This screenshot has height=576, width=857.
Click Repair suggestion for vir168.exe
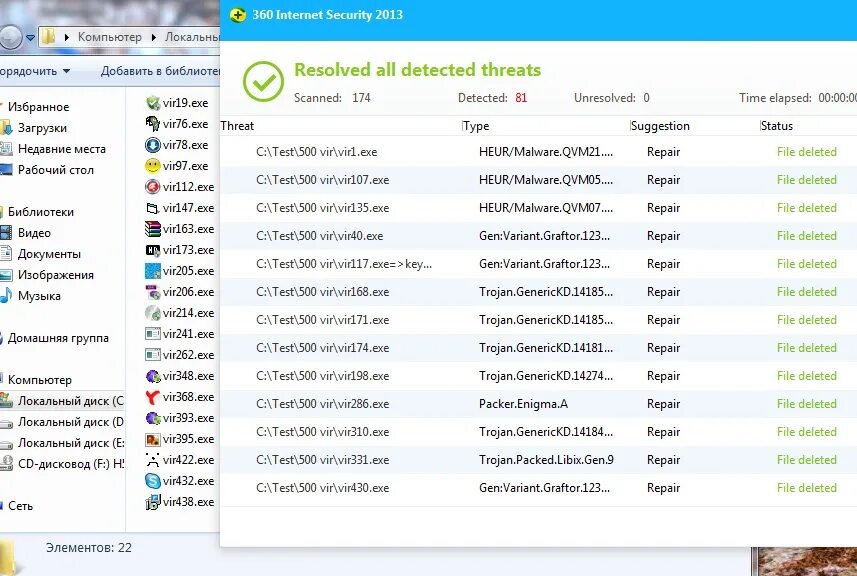point(663,292)
